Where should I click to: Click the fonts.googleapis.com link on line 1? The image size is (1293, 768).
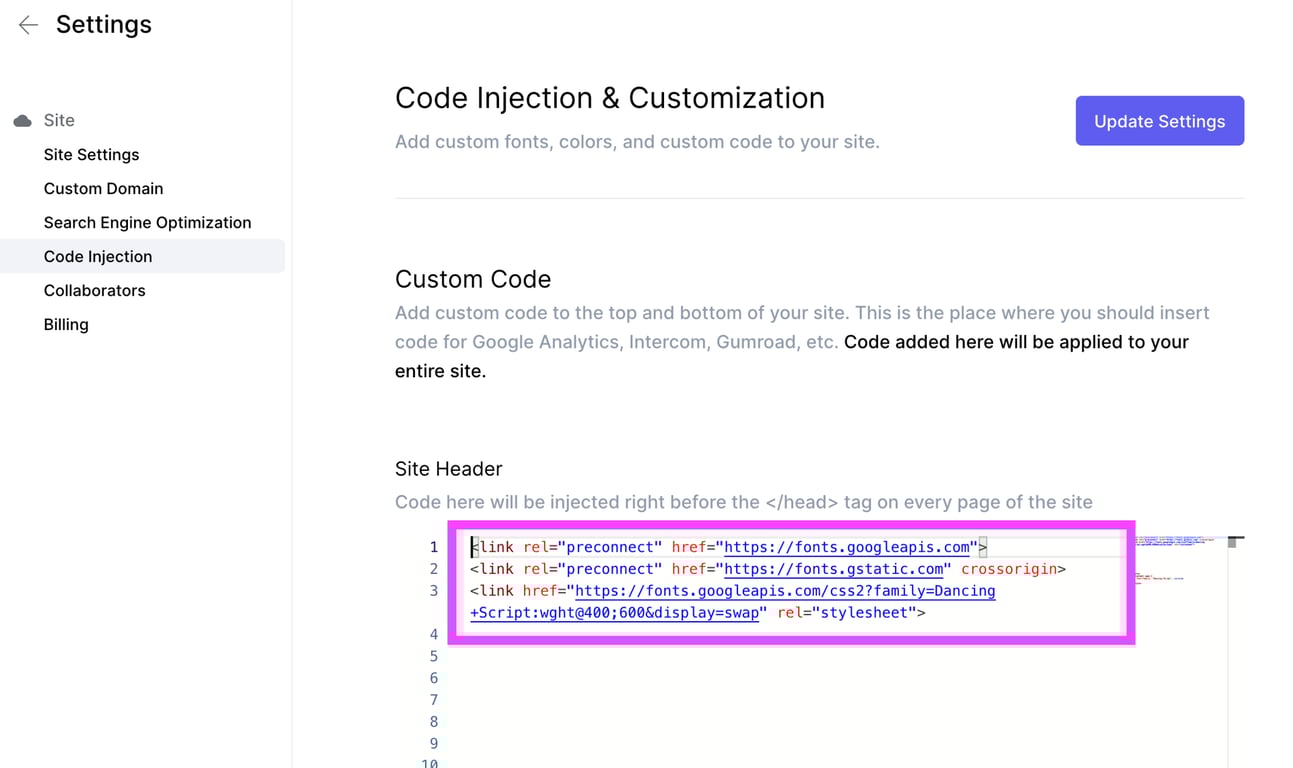coord(847,547)
